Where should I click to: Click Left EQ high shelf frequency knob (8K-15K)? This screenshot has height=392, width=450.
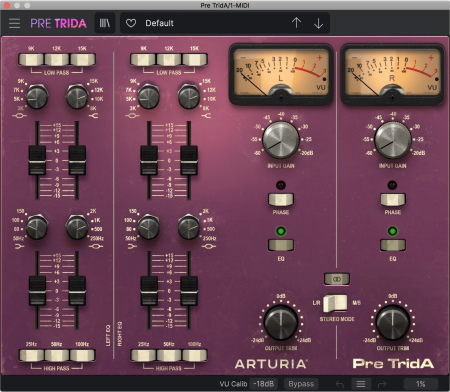[77, 97]
